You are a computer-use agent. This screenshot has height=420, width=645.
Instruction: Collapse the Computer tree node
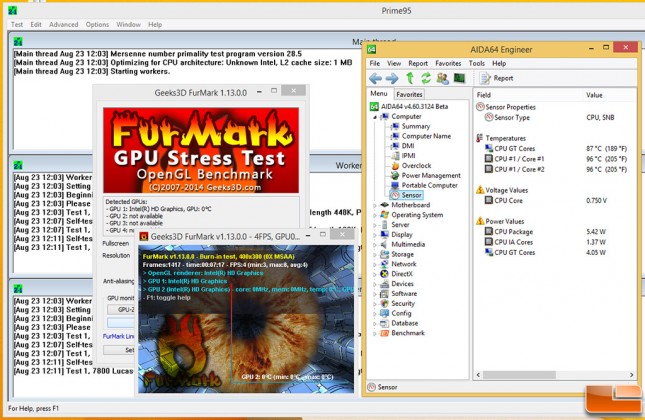click(x=375, y=117)
